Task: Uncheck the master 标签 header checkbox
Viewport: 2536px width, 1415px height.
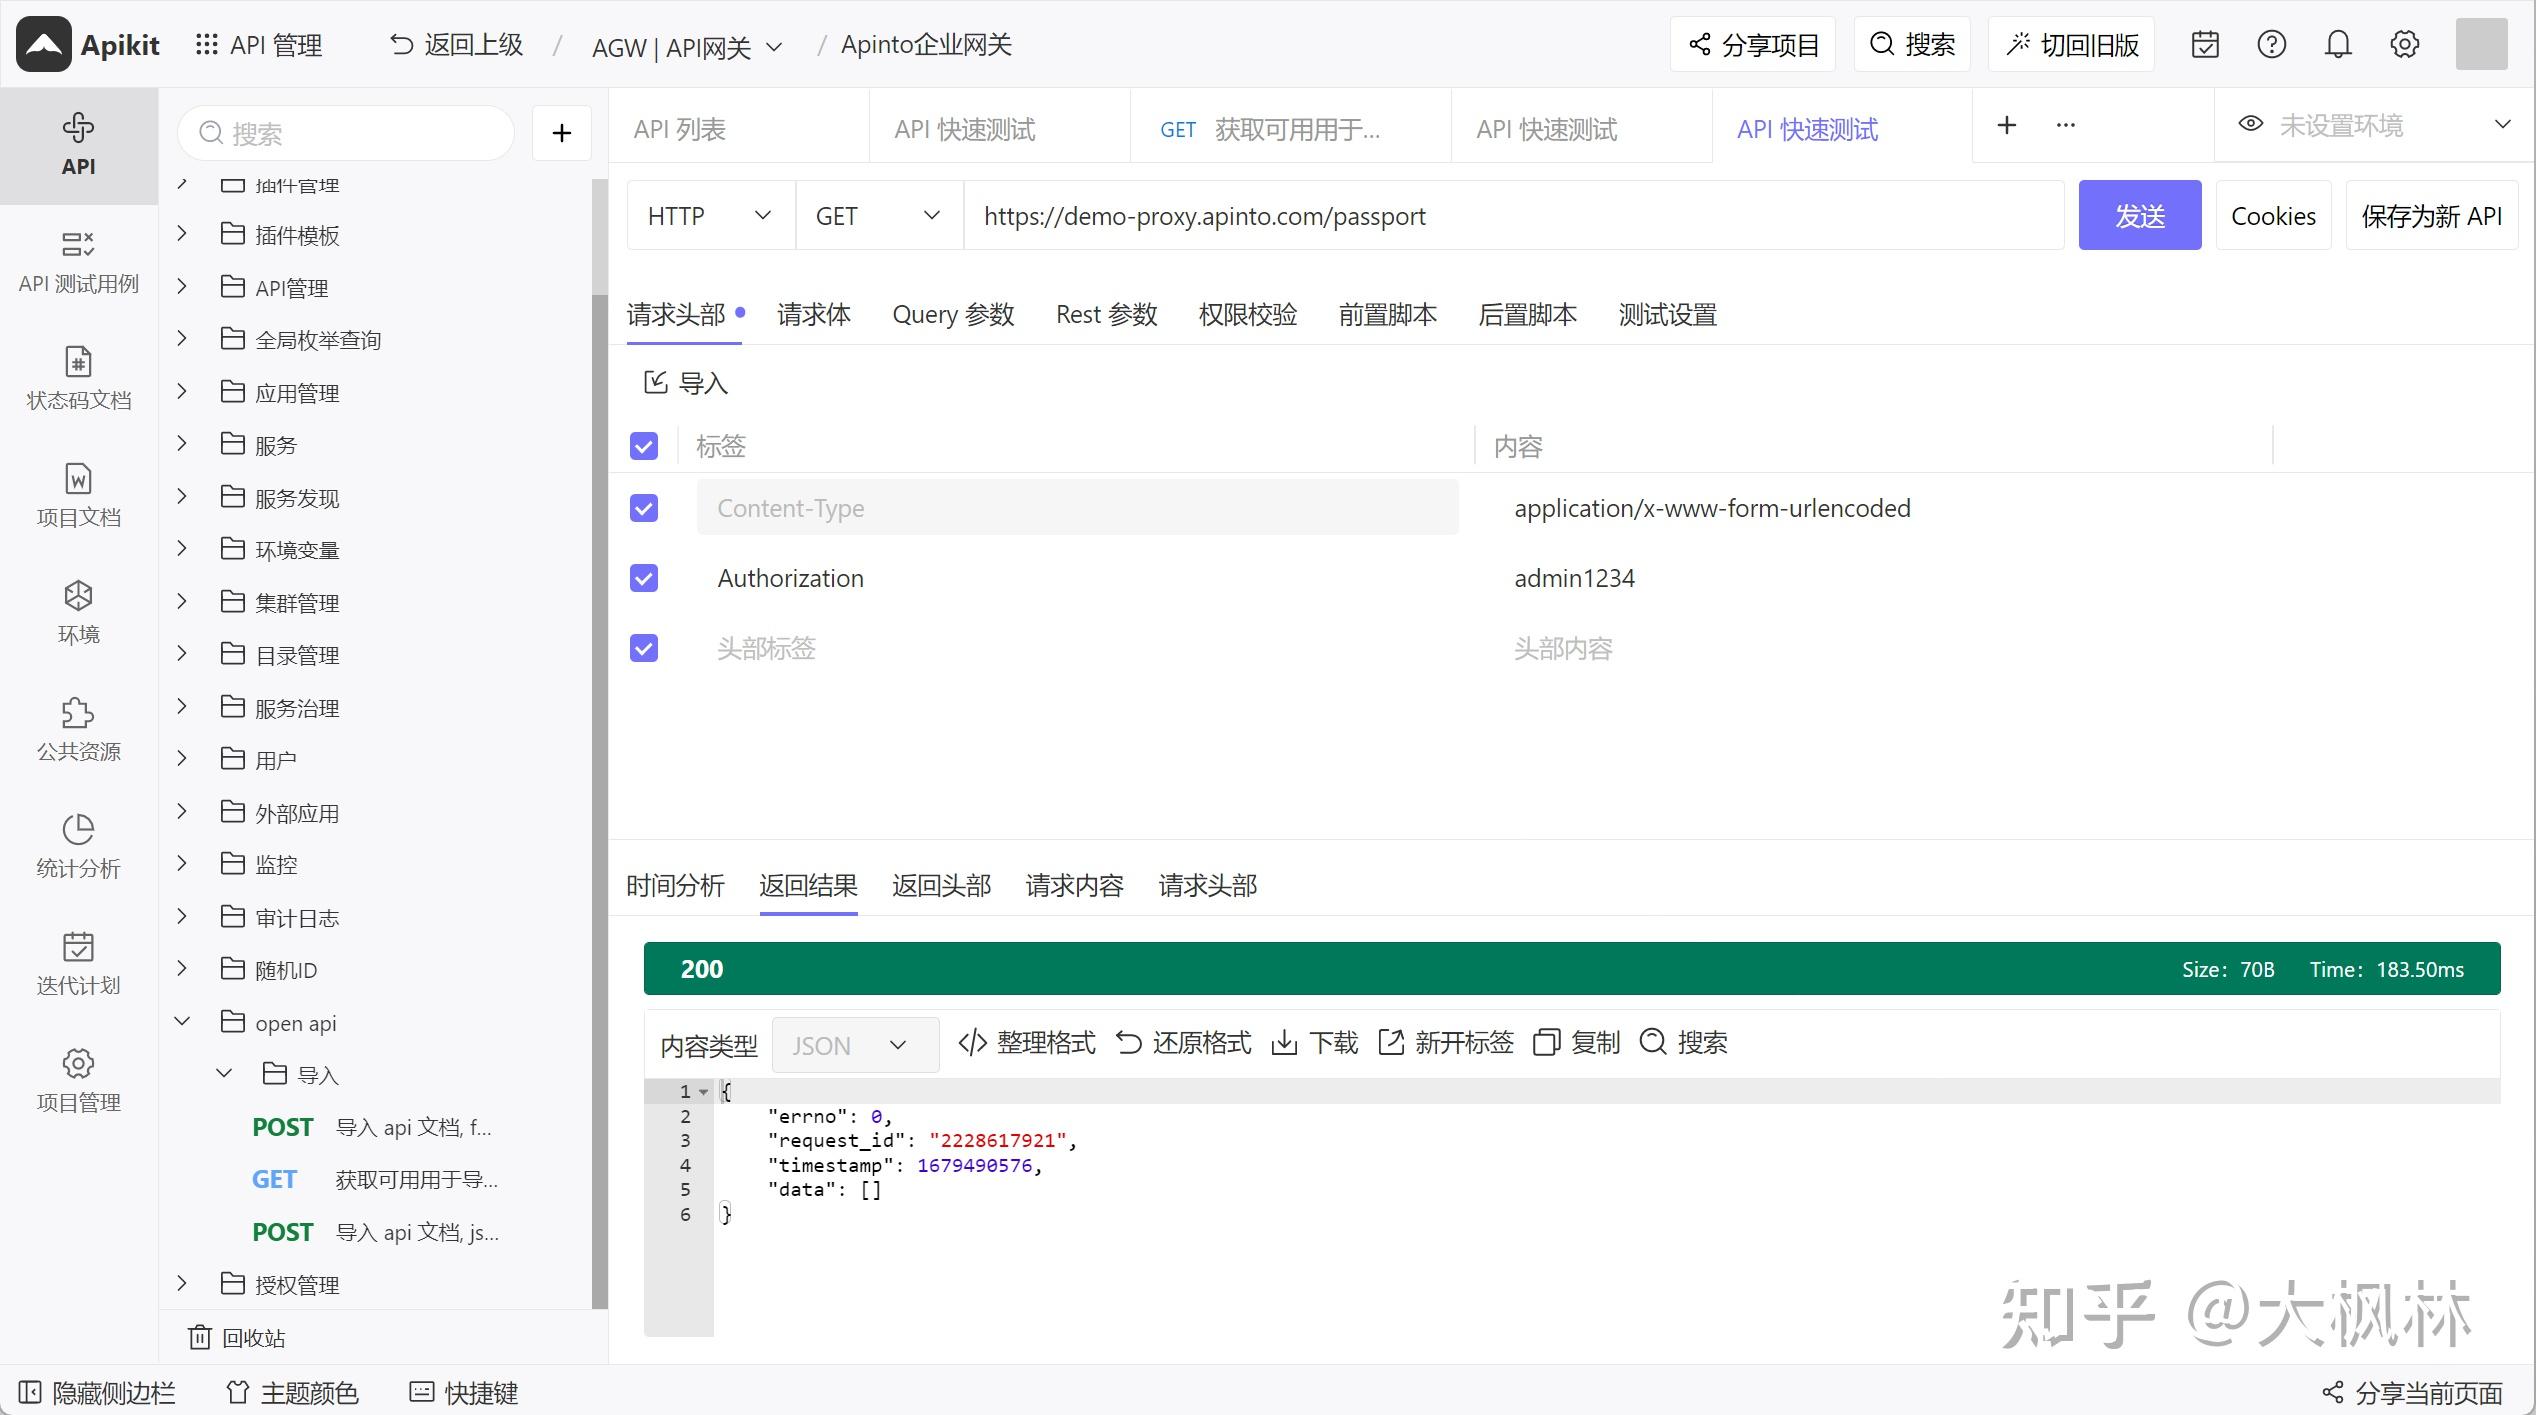Action: pos(643,446)
